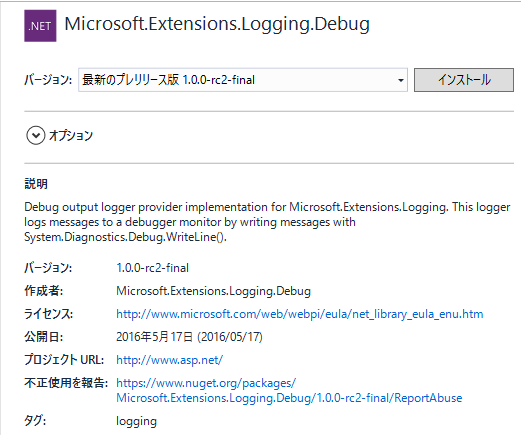
Task: Click the 説明 description heading
Action: (36, 184)
